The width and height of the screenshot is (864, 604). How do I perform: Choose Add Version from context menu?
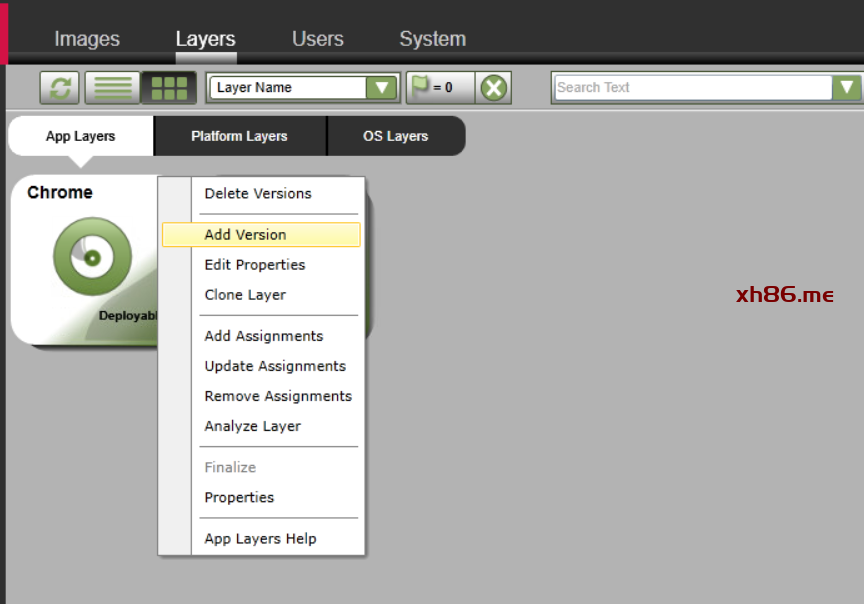tap(245, 235)
